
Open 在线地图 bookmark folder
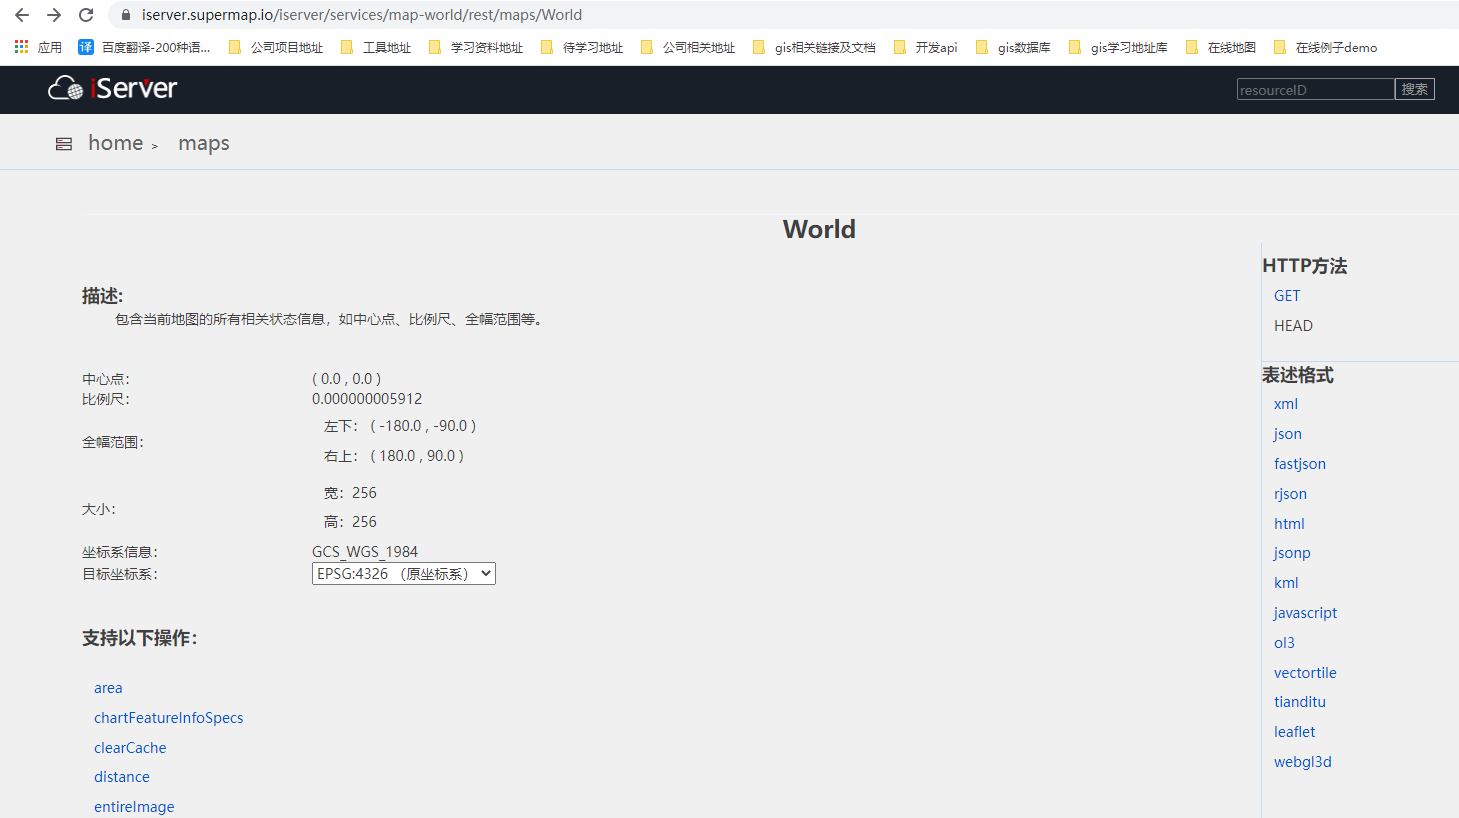1221,47
